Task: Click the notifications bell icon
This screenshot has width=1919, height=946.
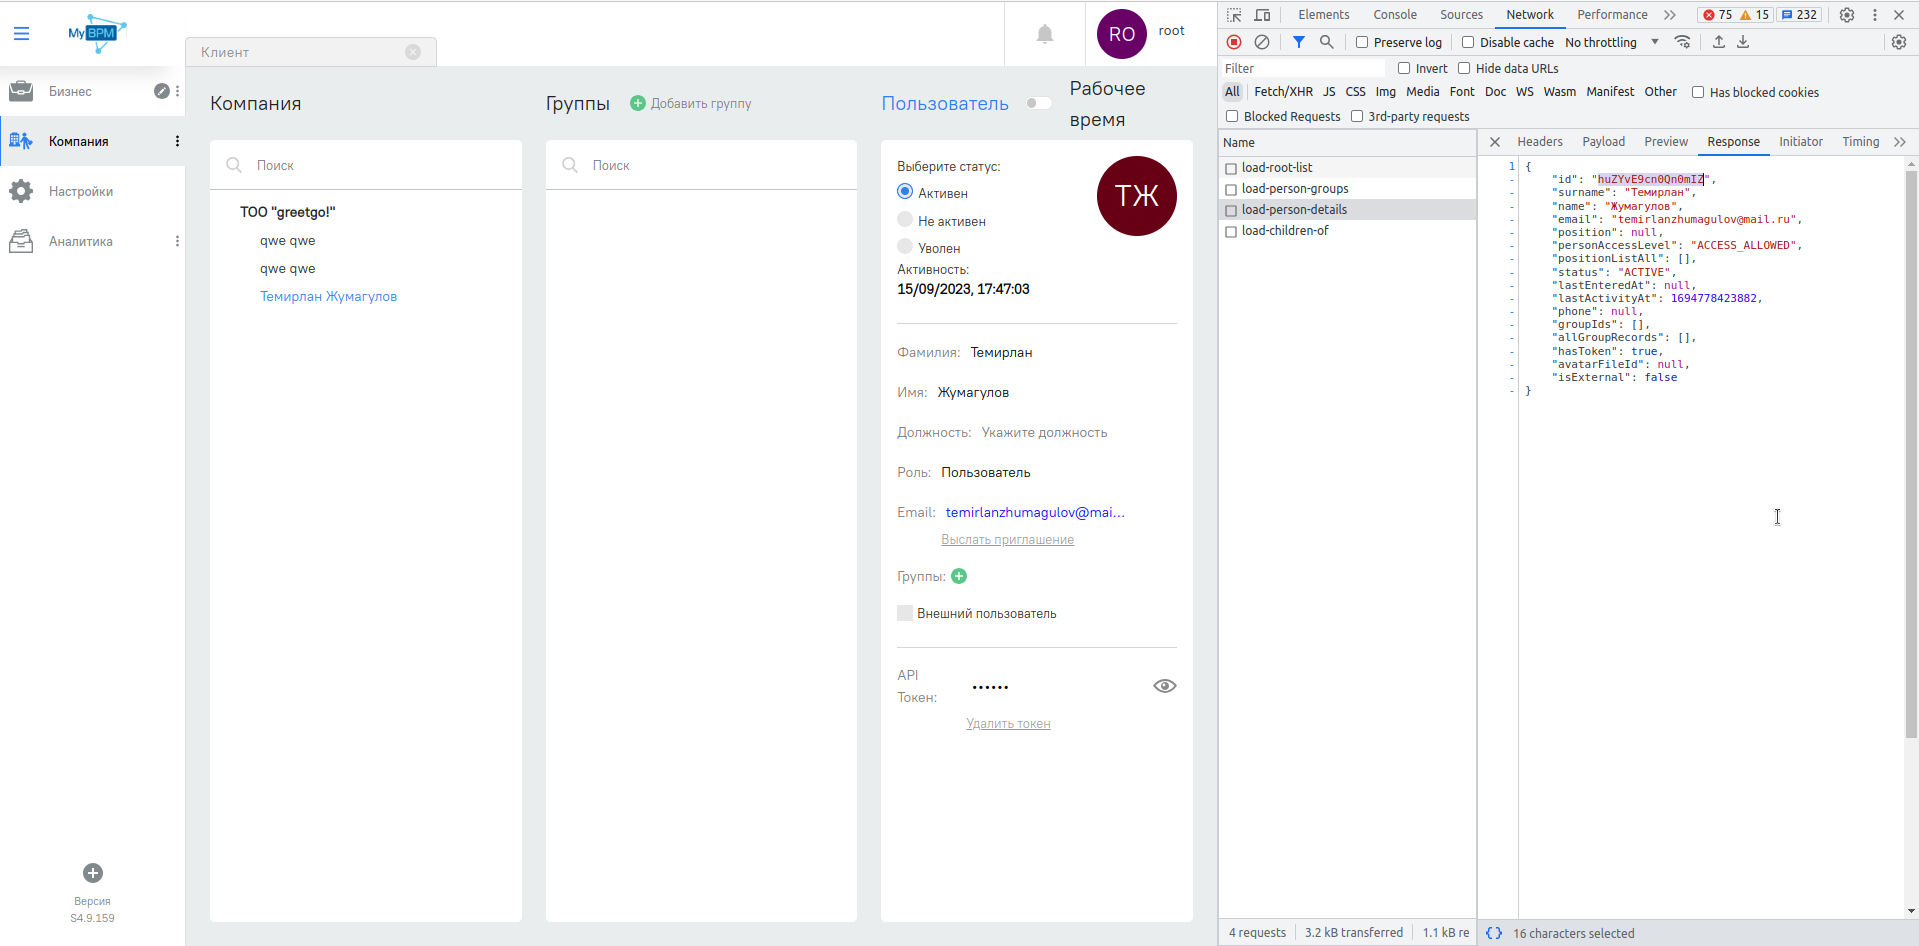Action: tap(1044, 35)
